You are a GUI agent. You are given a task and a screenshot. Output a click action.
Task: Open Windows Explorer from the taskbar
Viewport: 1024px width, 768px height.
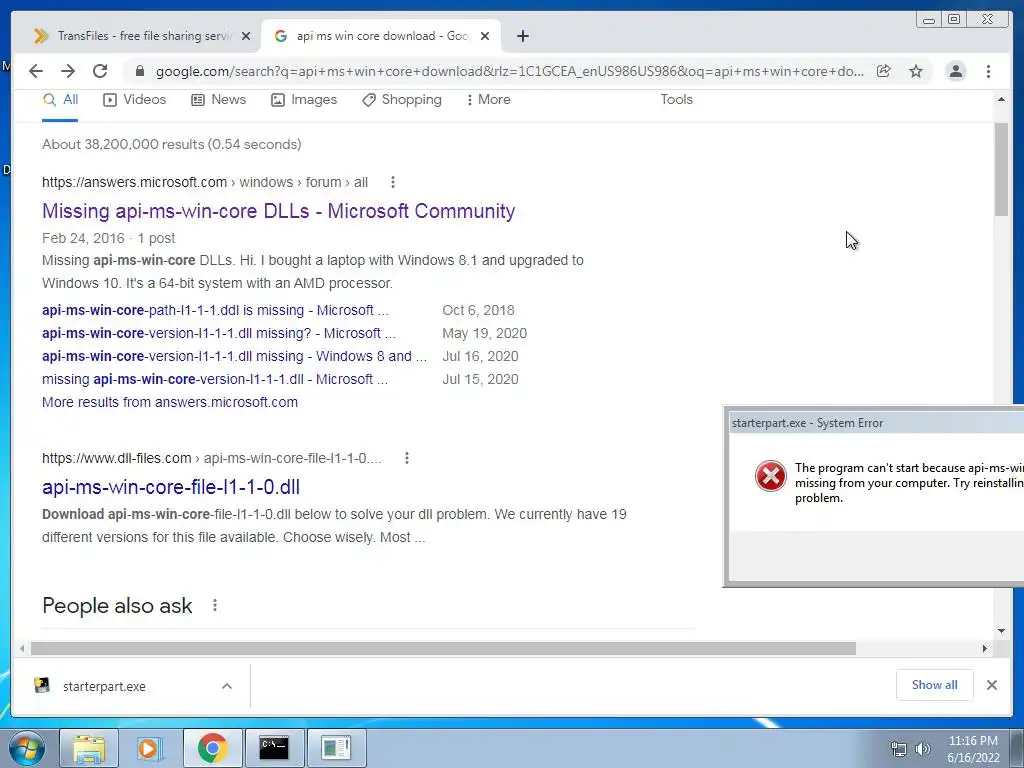(x=89, y=748)
